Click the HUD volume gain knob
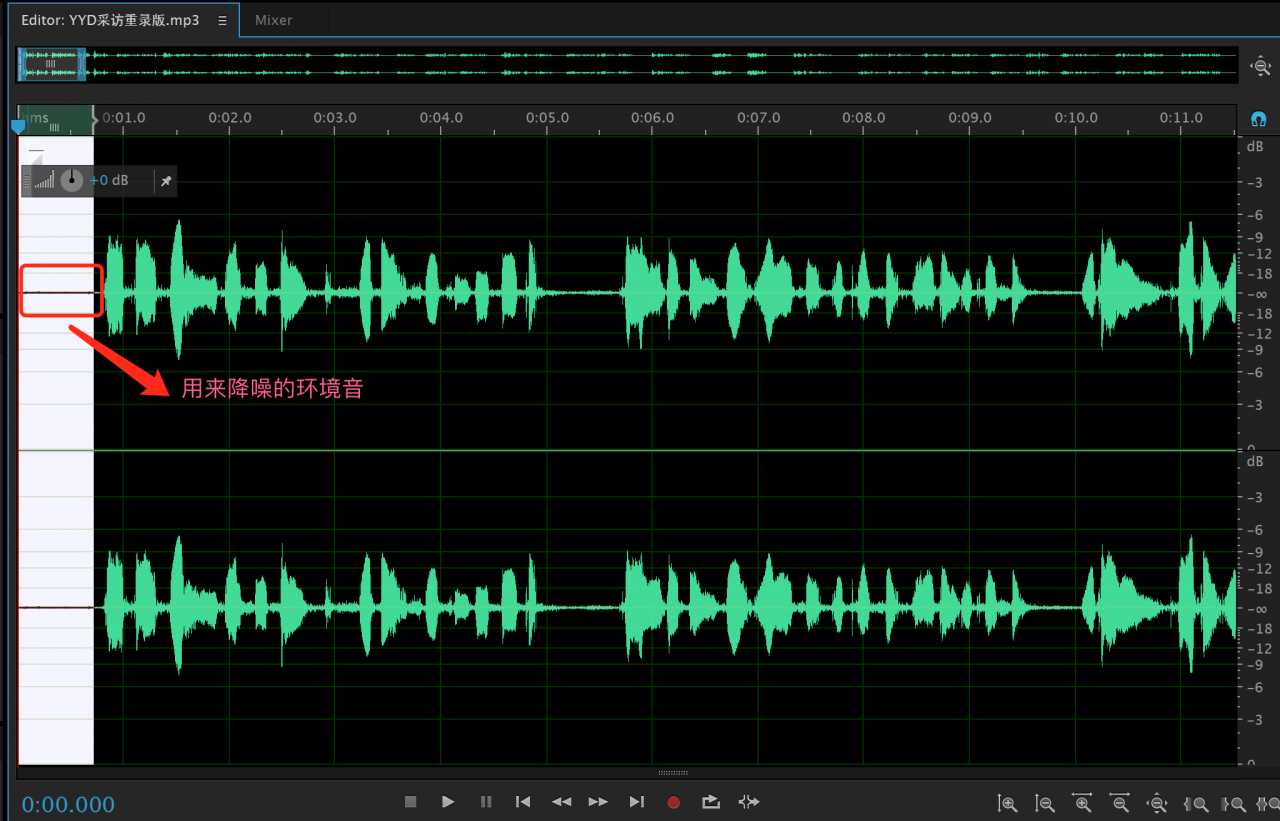This screenshot has height=821, width=1280. [72, 181]
